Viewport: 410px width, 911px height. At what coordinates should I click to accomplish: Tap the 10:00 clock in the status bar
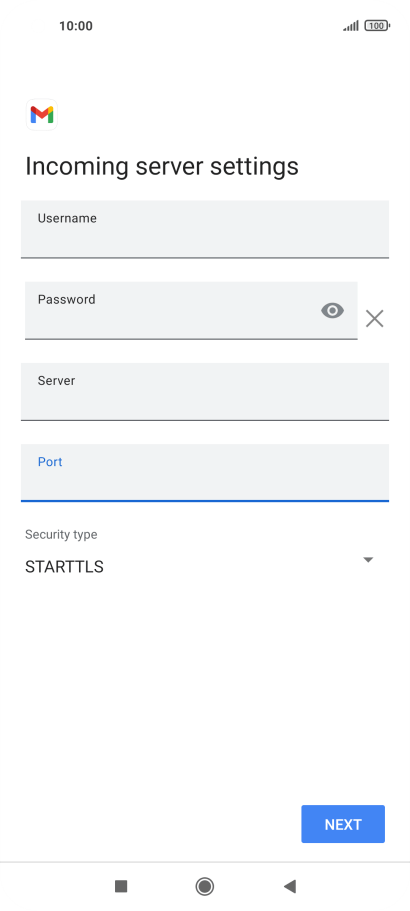75,26
